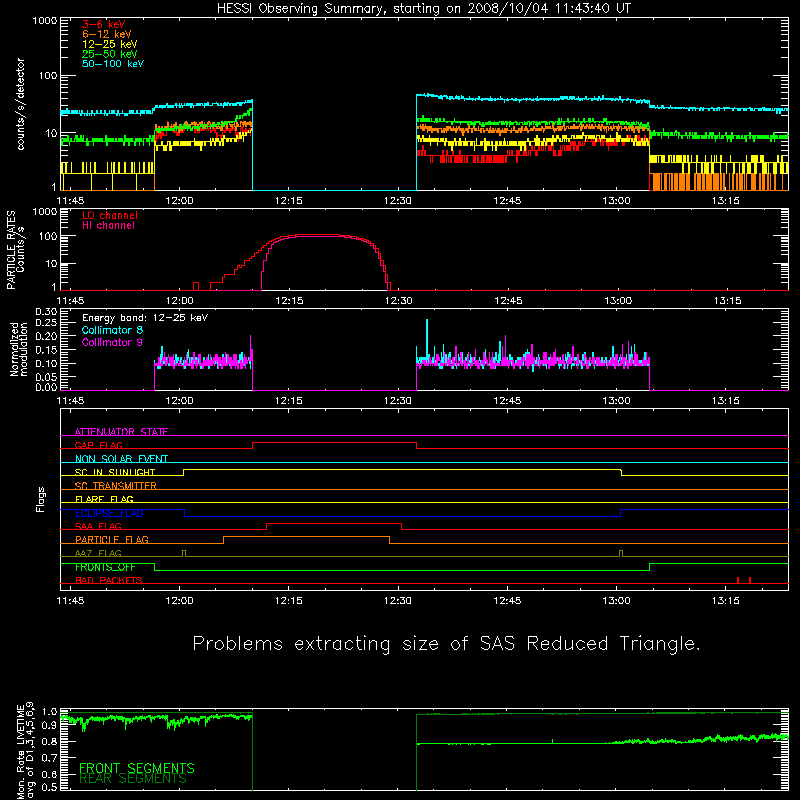Select the GAP_FLAG label
The height and width of the screenshot is (800, 800).
tap(98, 445)
